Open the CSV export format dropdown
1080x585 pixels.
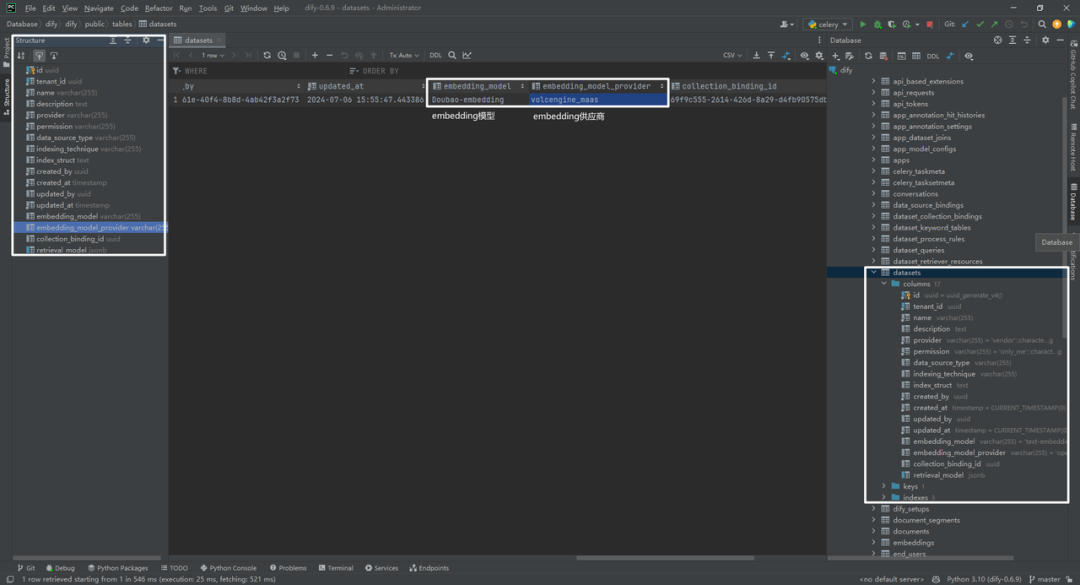[x=731, y=55]
